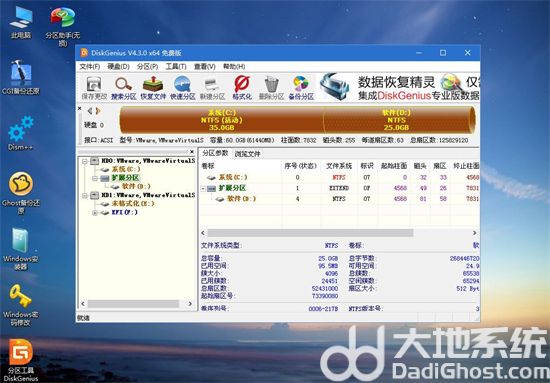The width and height of the screenshot is (550, 383).
Task: Switch to the 分区参数 tab
Action: 215,153
